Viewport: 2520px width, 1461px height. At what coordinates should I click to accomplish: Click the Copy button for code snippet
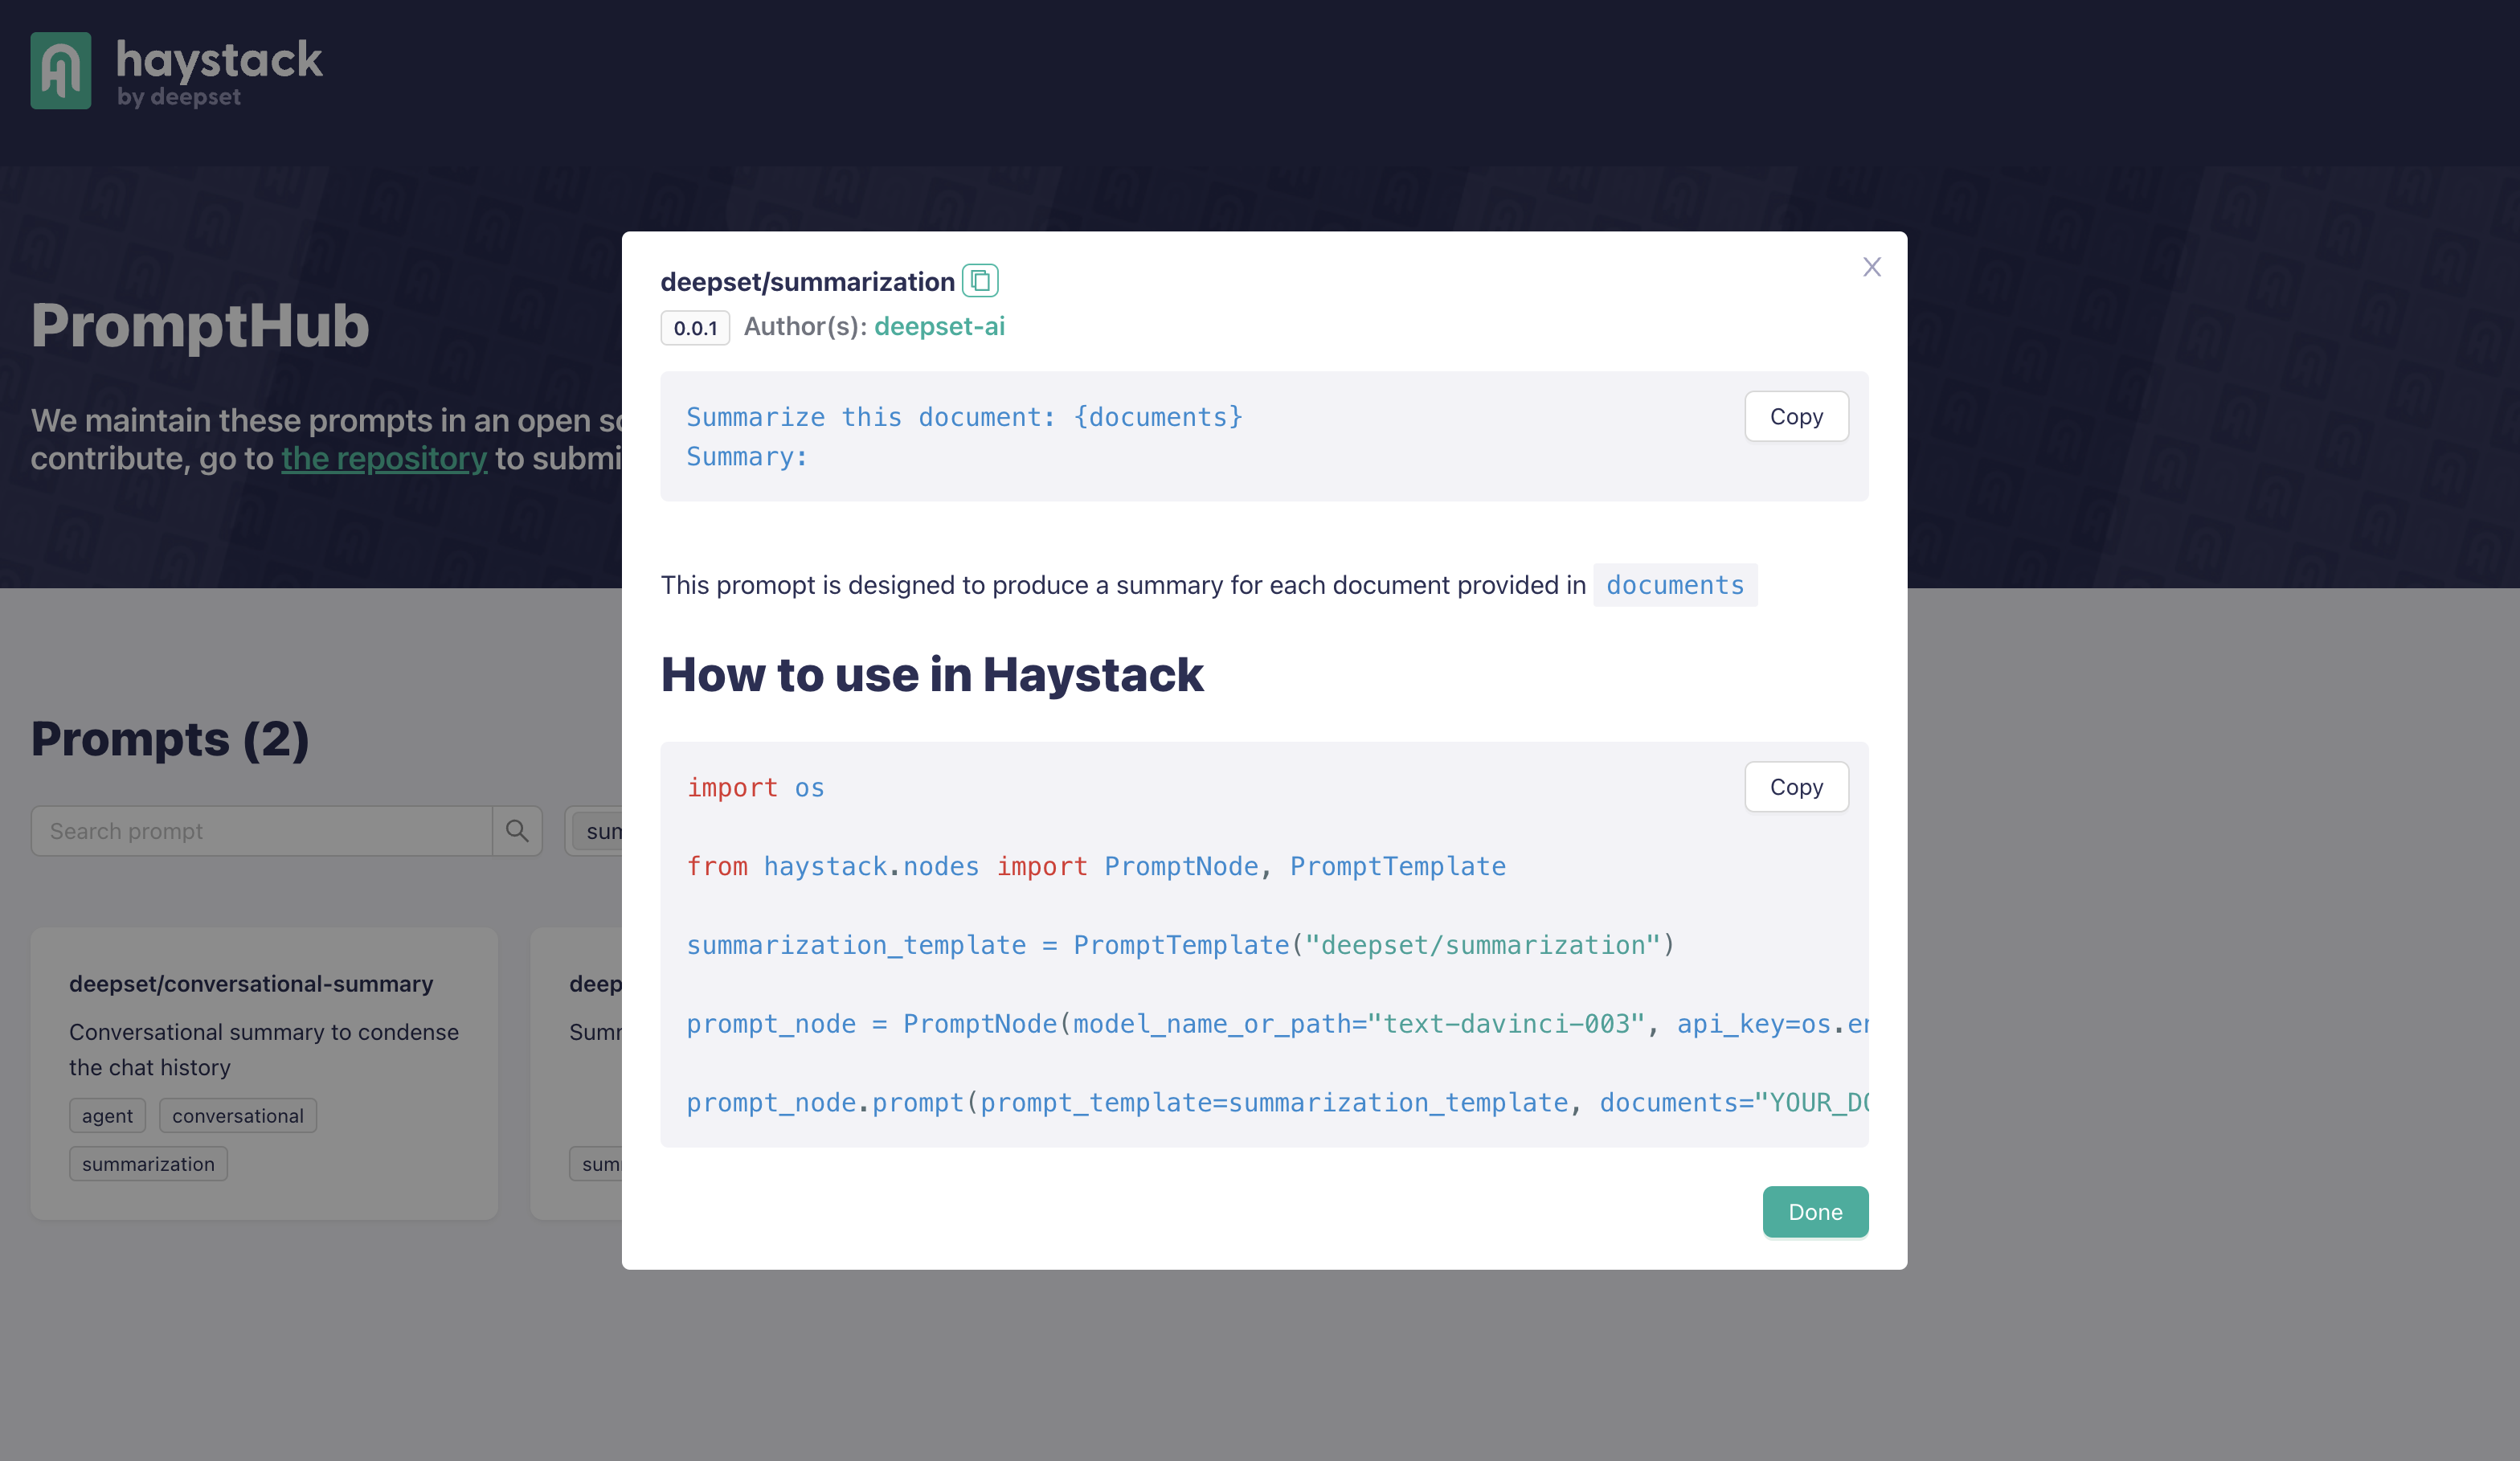tap(1797, 786)
